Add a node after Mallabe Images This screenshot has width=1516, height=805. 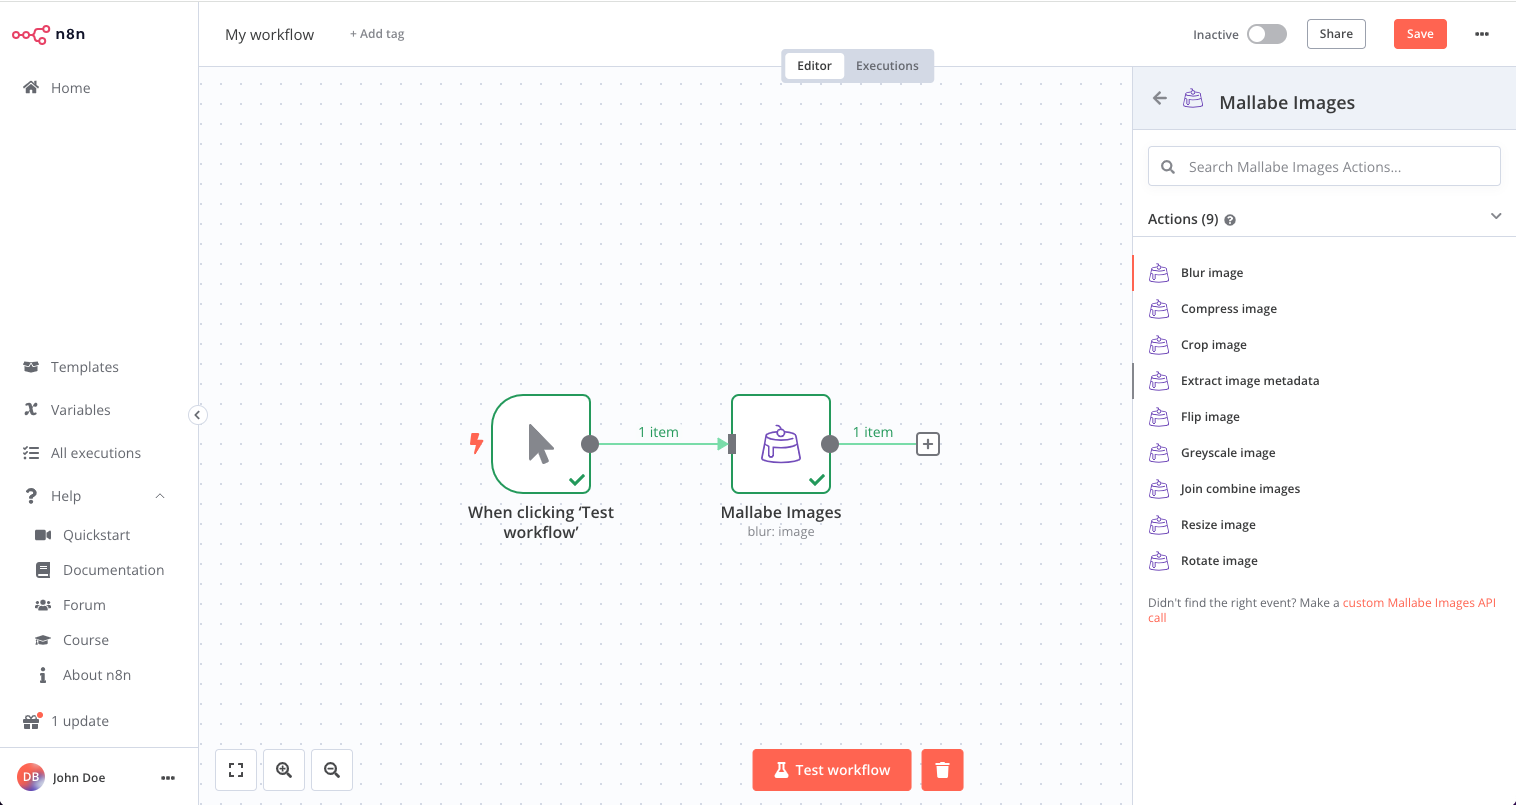(x=928, y=444)
